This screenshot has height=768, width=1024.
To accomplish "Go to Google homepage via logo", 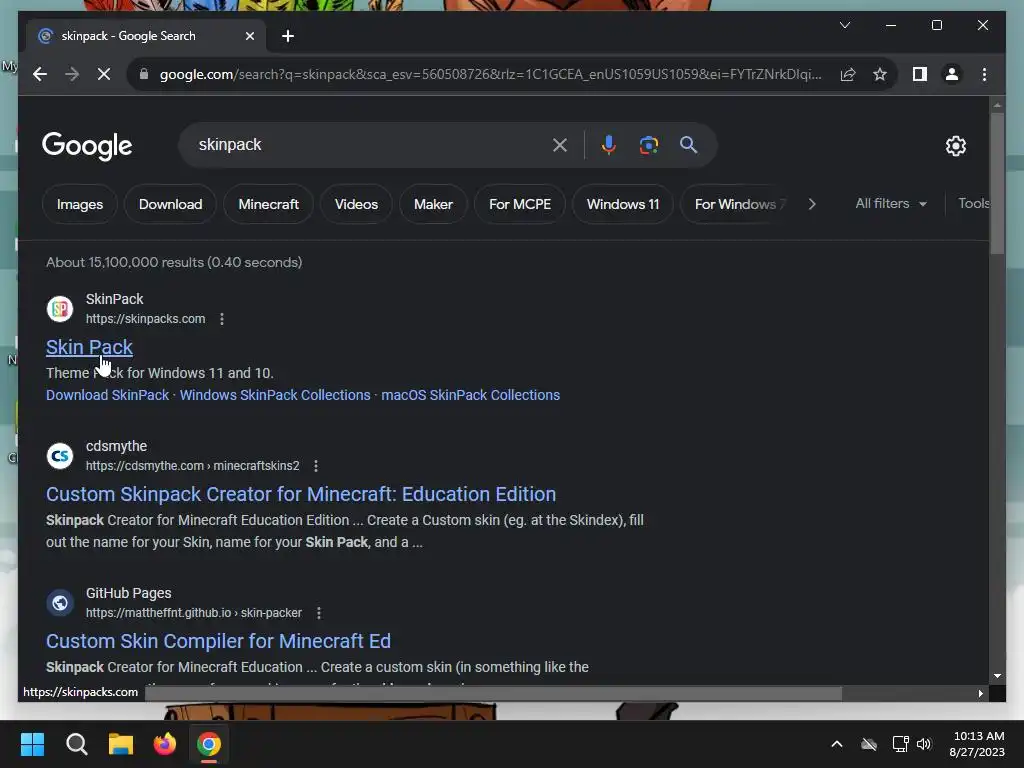I will (87, 146).
